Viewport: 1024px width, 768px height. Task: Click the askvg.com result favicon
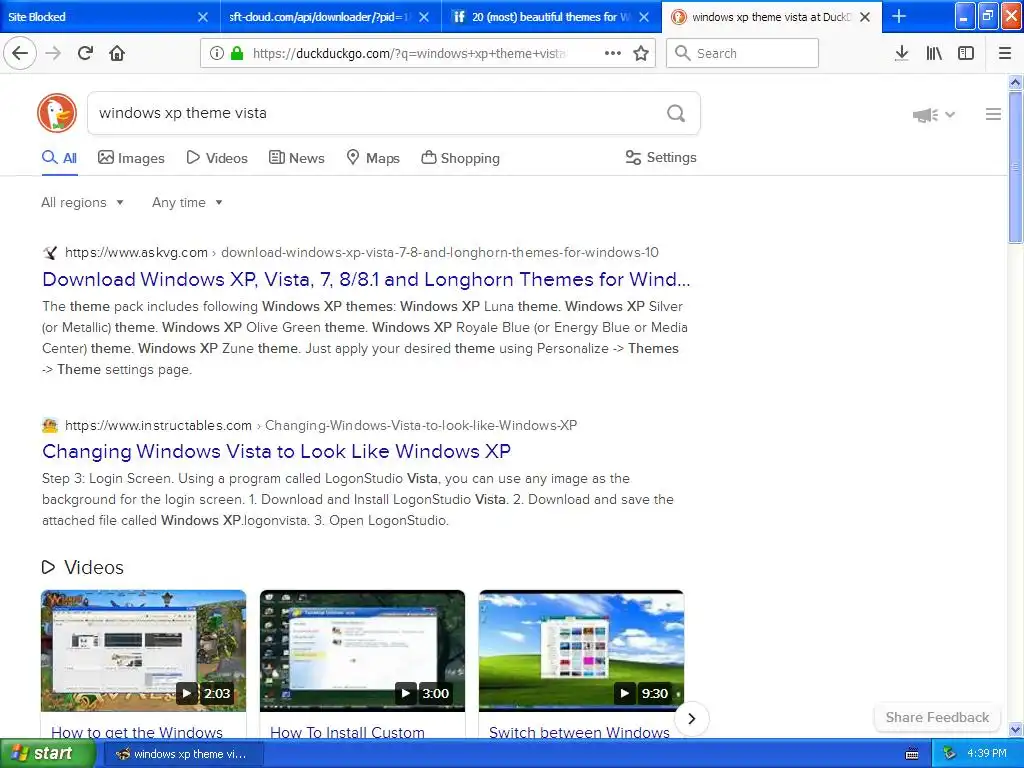pyautogui.click(x=50, y=253)
